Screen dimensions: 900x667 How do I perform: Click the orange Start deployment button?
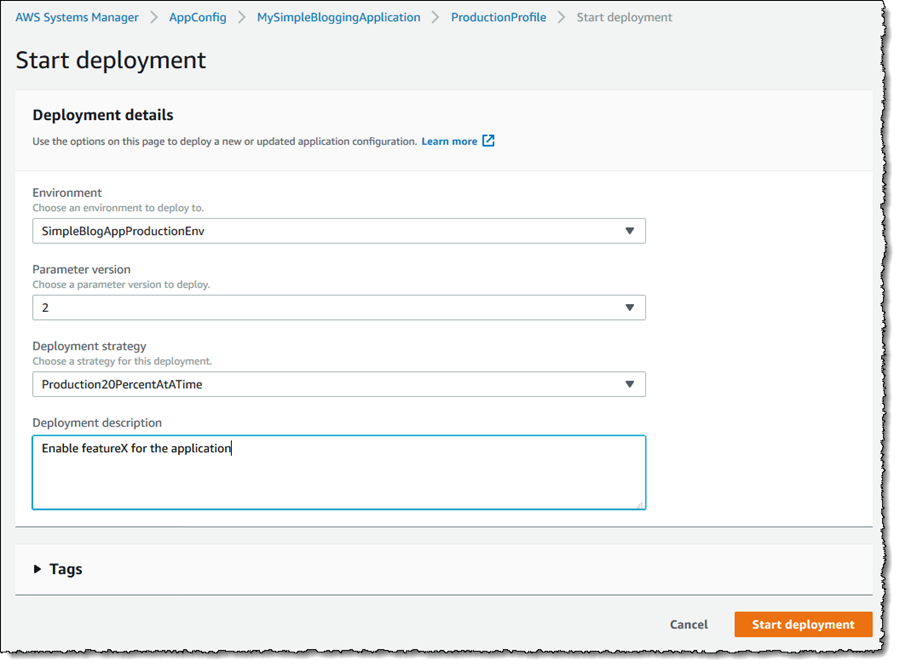tap(803, 625)
